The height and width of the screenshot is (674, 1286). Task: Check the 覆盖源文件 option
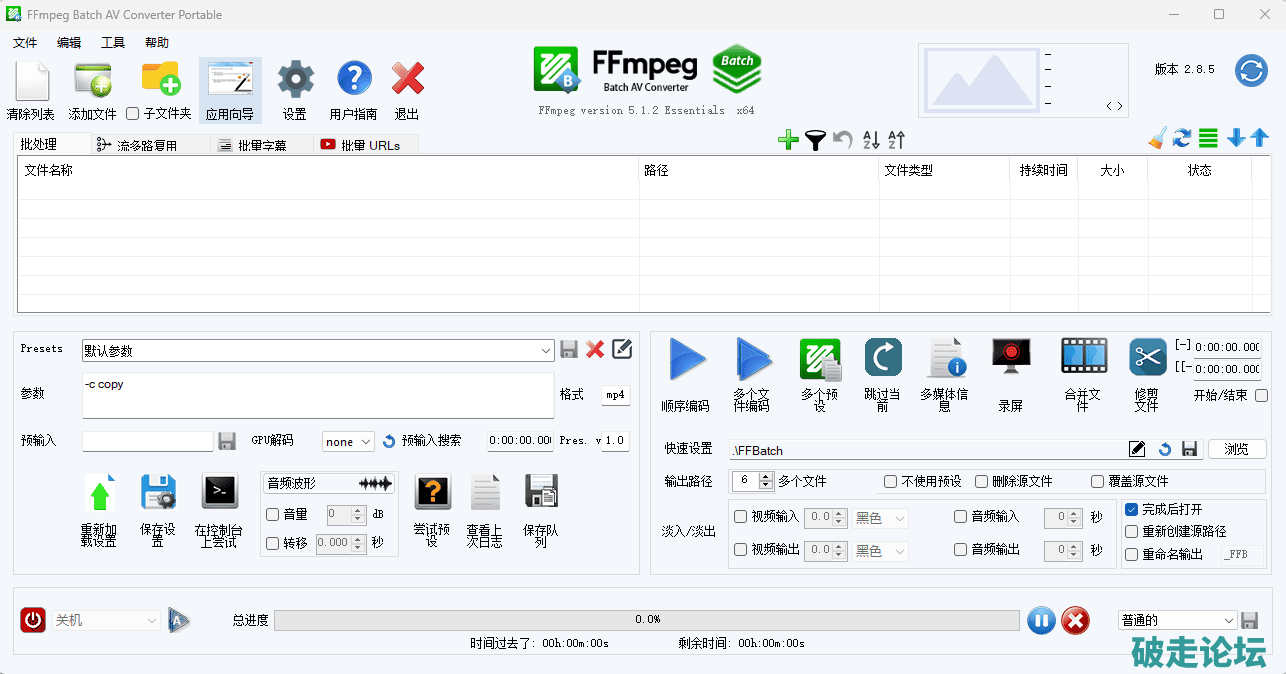[1098, 482]
